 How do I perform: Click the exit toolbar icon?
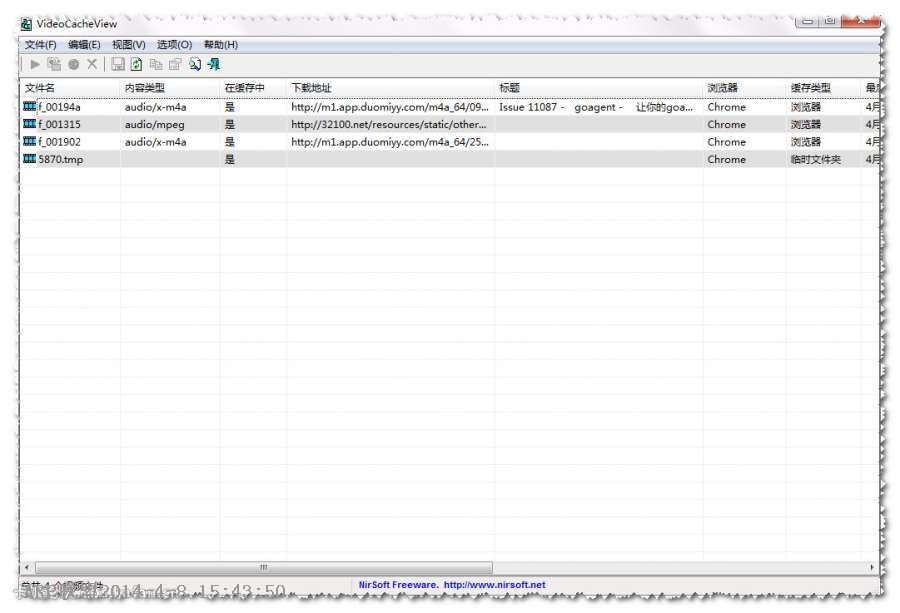click(214, 64)
